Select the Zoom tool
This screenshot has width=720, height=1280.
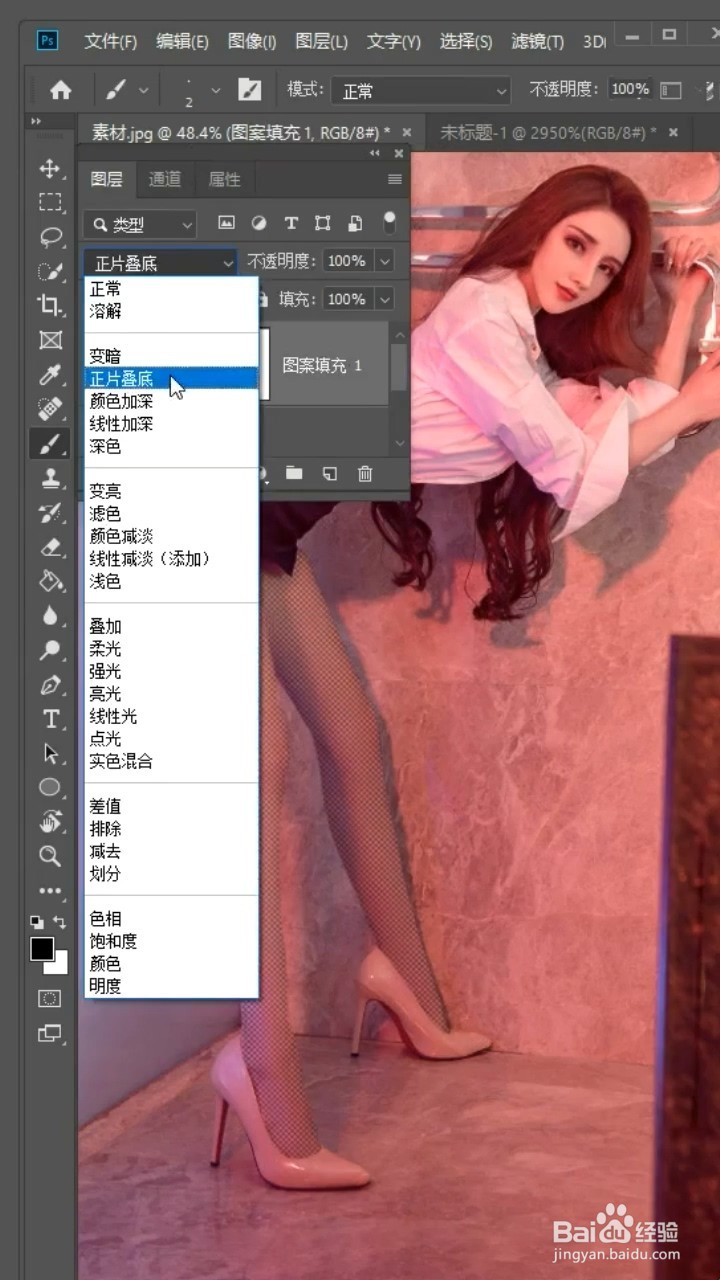[x=50, y=856]
